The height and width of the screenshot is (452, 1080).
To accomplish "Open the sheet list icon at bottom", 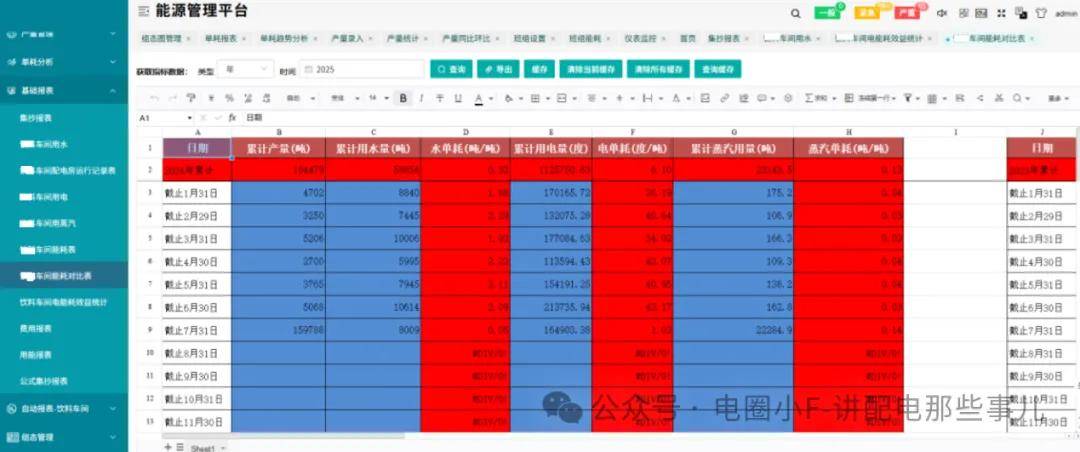I will pyautogui.click(x=180, y=447).
